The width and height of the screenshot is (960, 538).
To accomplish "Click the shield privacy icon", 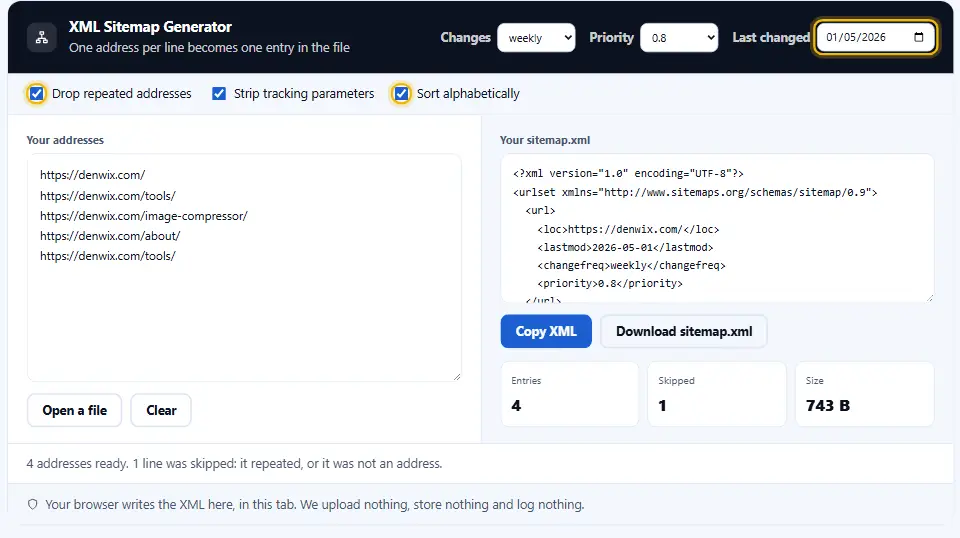I will (32, 504).
